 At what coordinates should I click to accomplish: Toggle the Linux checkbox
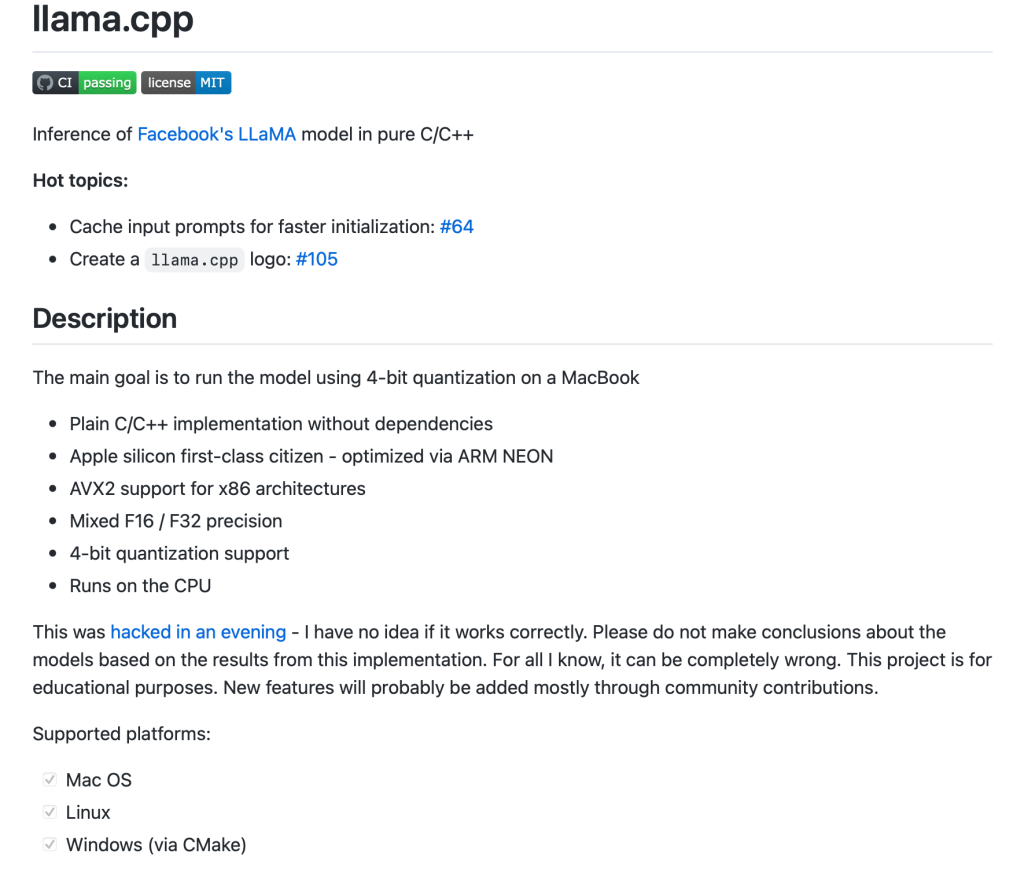[x=49, y=812]
